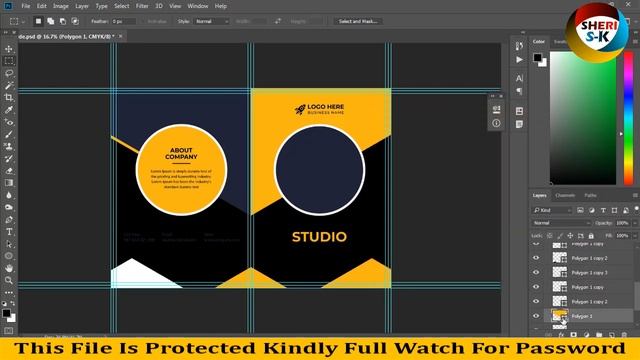Open the Fill slider arrow
Screen dimensions: 640x360
pyautogui.click(x=635, y=236)
